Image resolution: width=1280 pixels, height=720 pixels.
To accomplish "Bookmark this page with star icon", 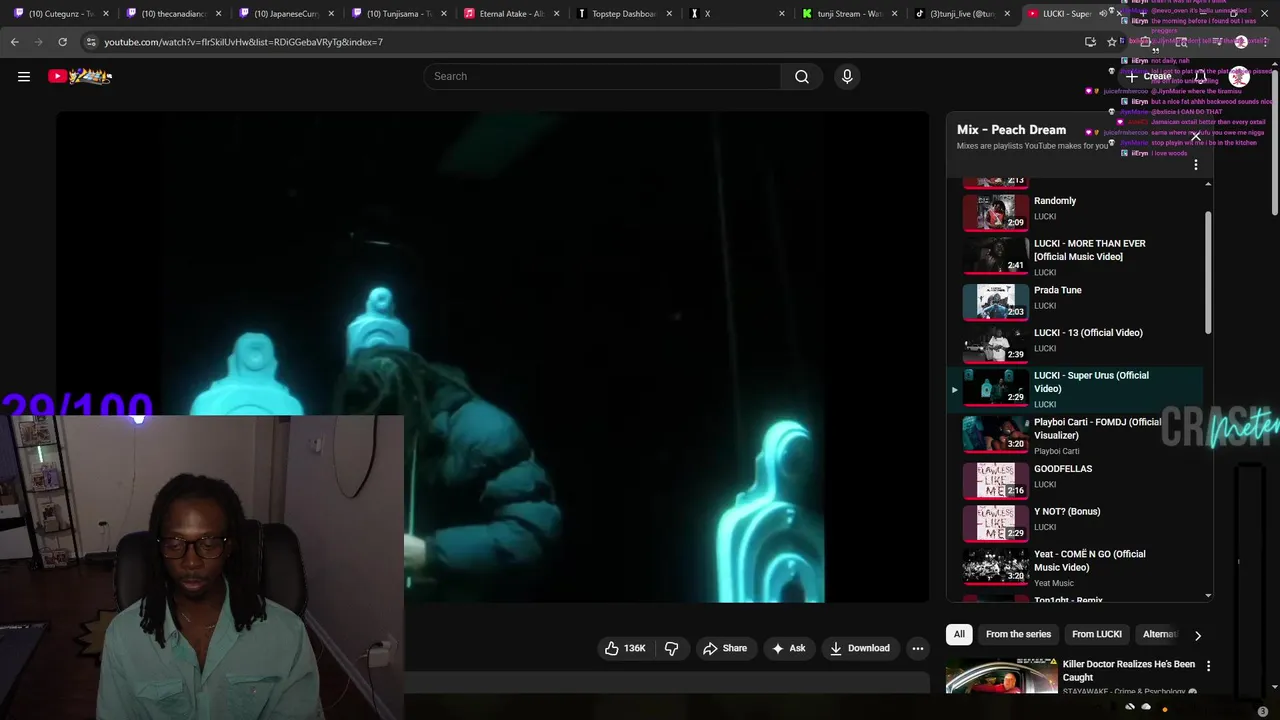I will point(1112,42).
